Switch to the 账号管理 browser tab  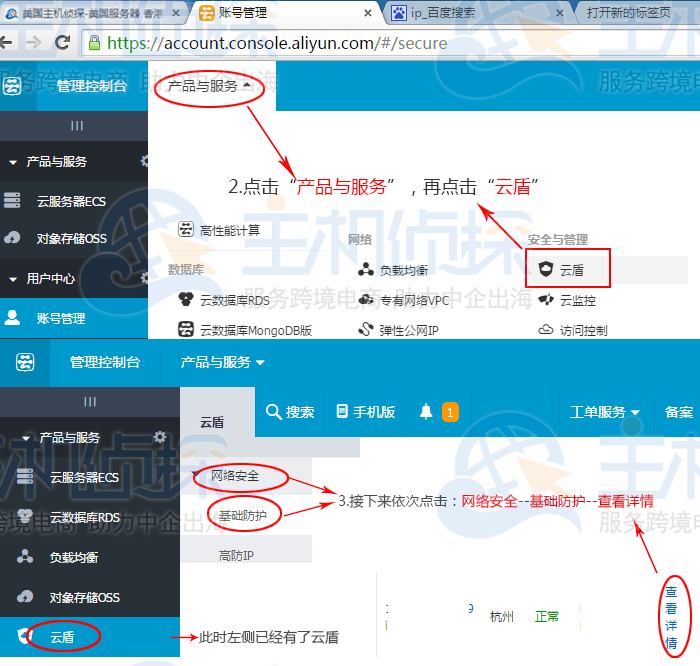coord(286,13)
